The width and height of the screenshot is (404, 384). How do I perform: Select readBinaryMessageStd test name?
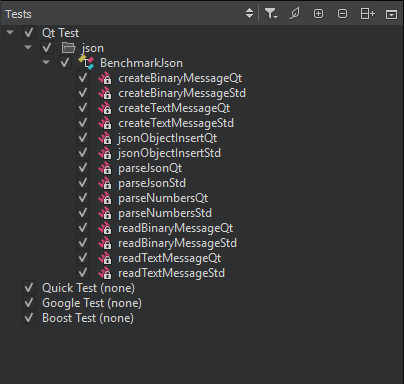(177, 243)
